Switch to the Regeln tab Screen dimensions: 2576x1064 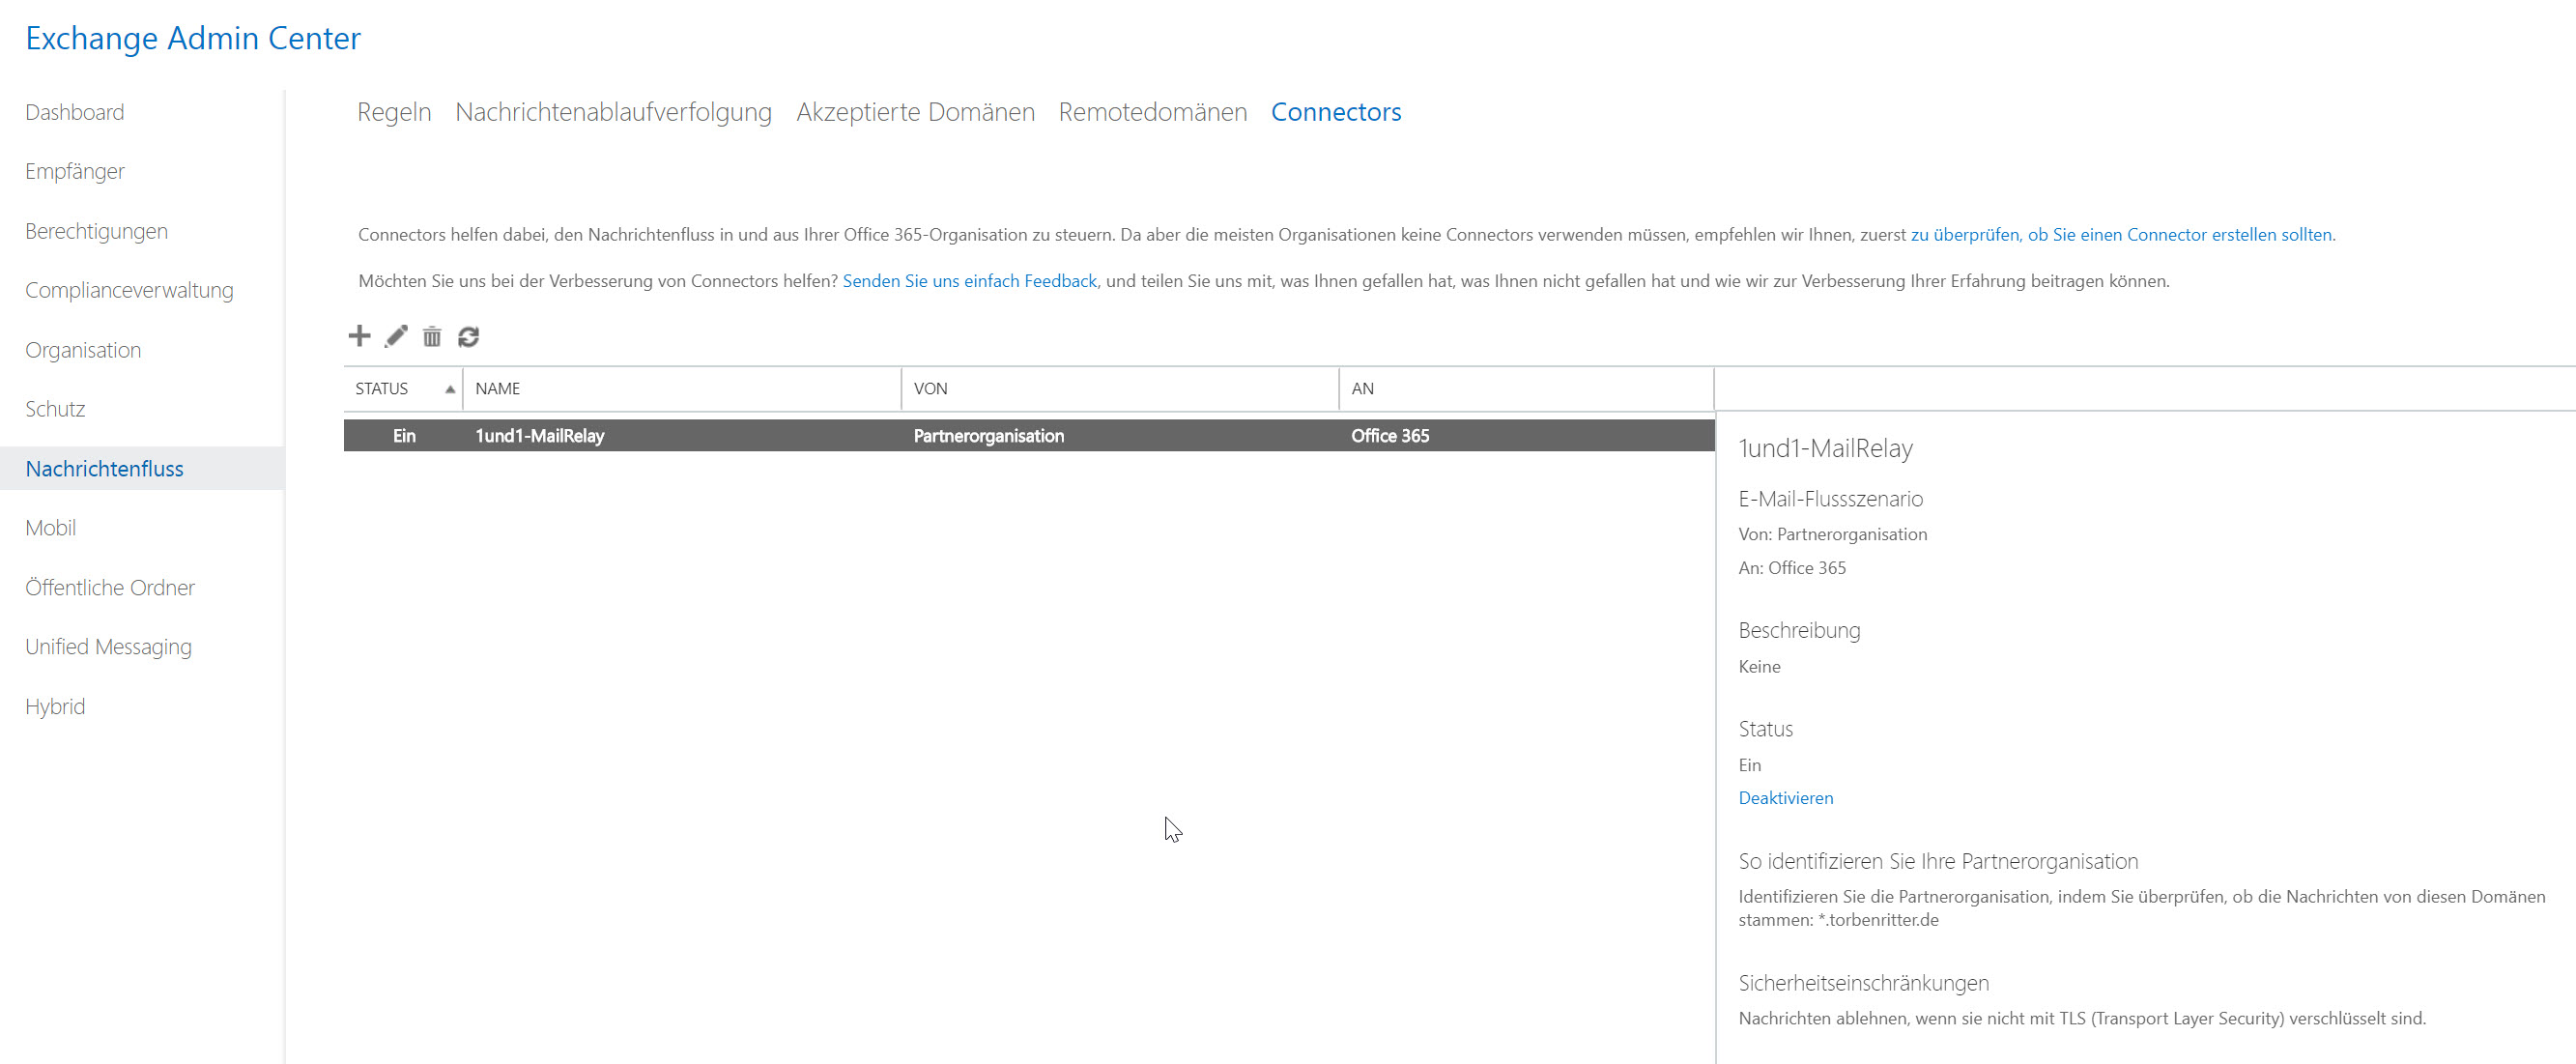coord(394,112)
